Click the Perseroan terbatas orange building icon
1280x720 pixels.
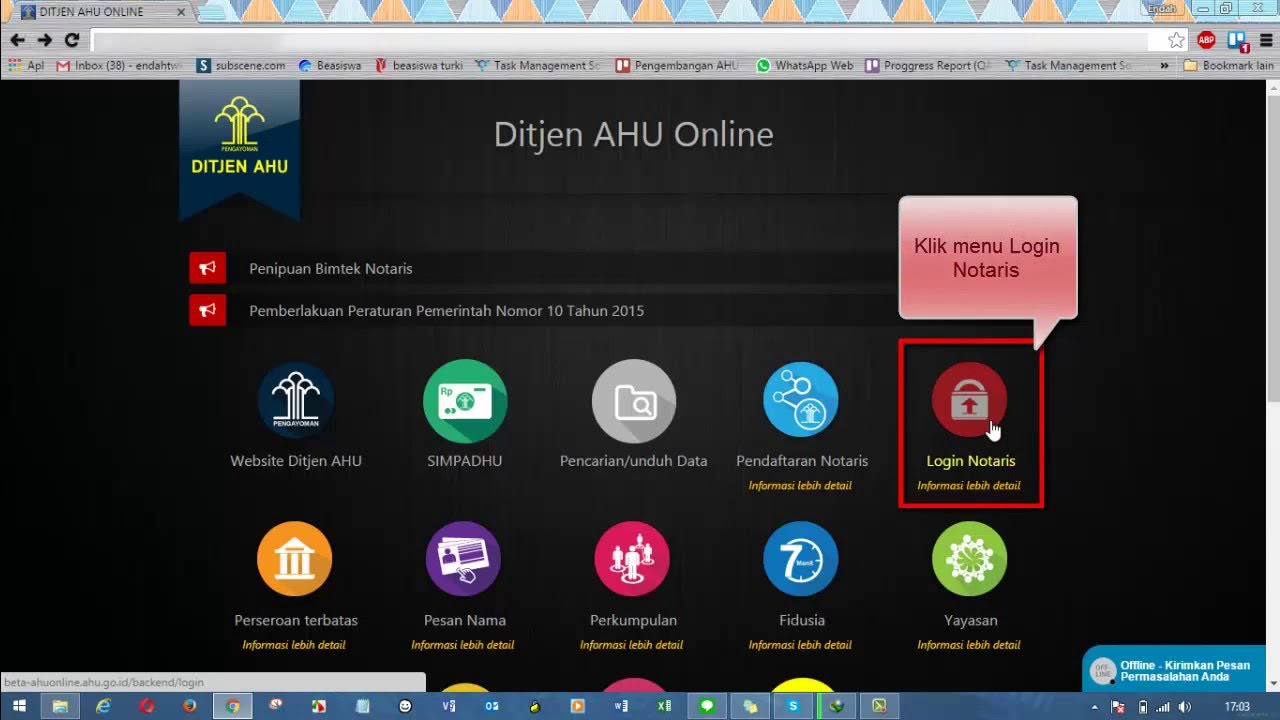[x=294, y=559]
